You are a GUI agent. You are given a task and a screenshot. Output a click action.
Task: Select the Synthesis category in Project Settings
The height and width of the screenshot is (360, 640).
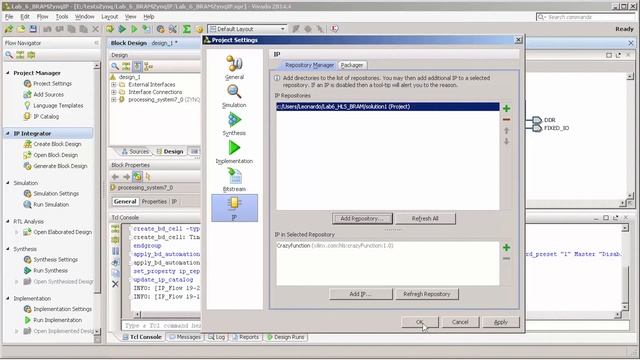pos(234,124)
